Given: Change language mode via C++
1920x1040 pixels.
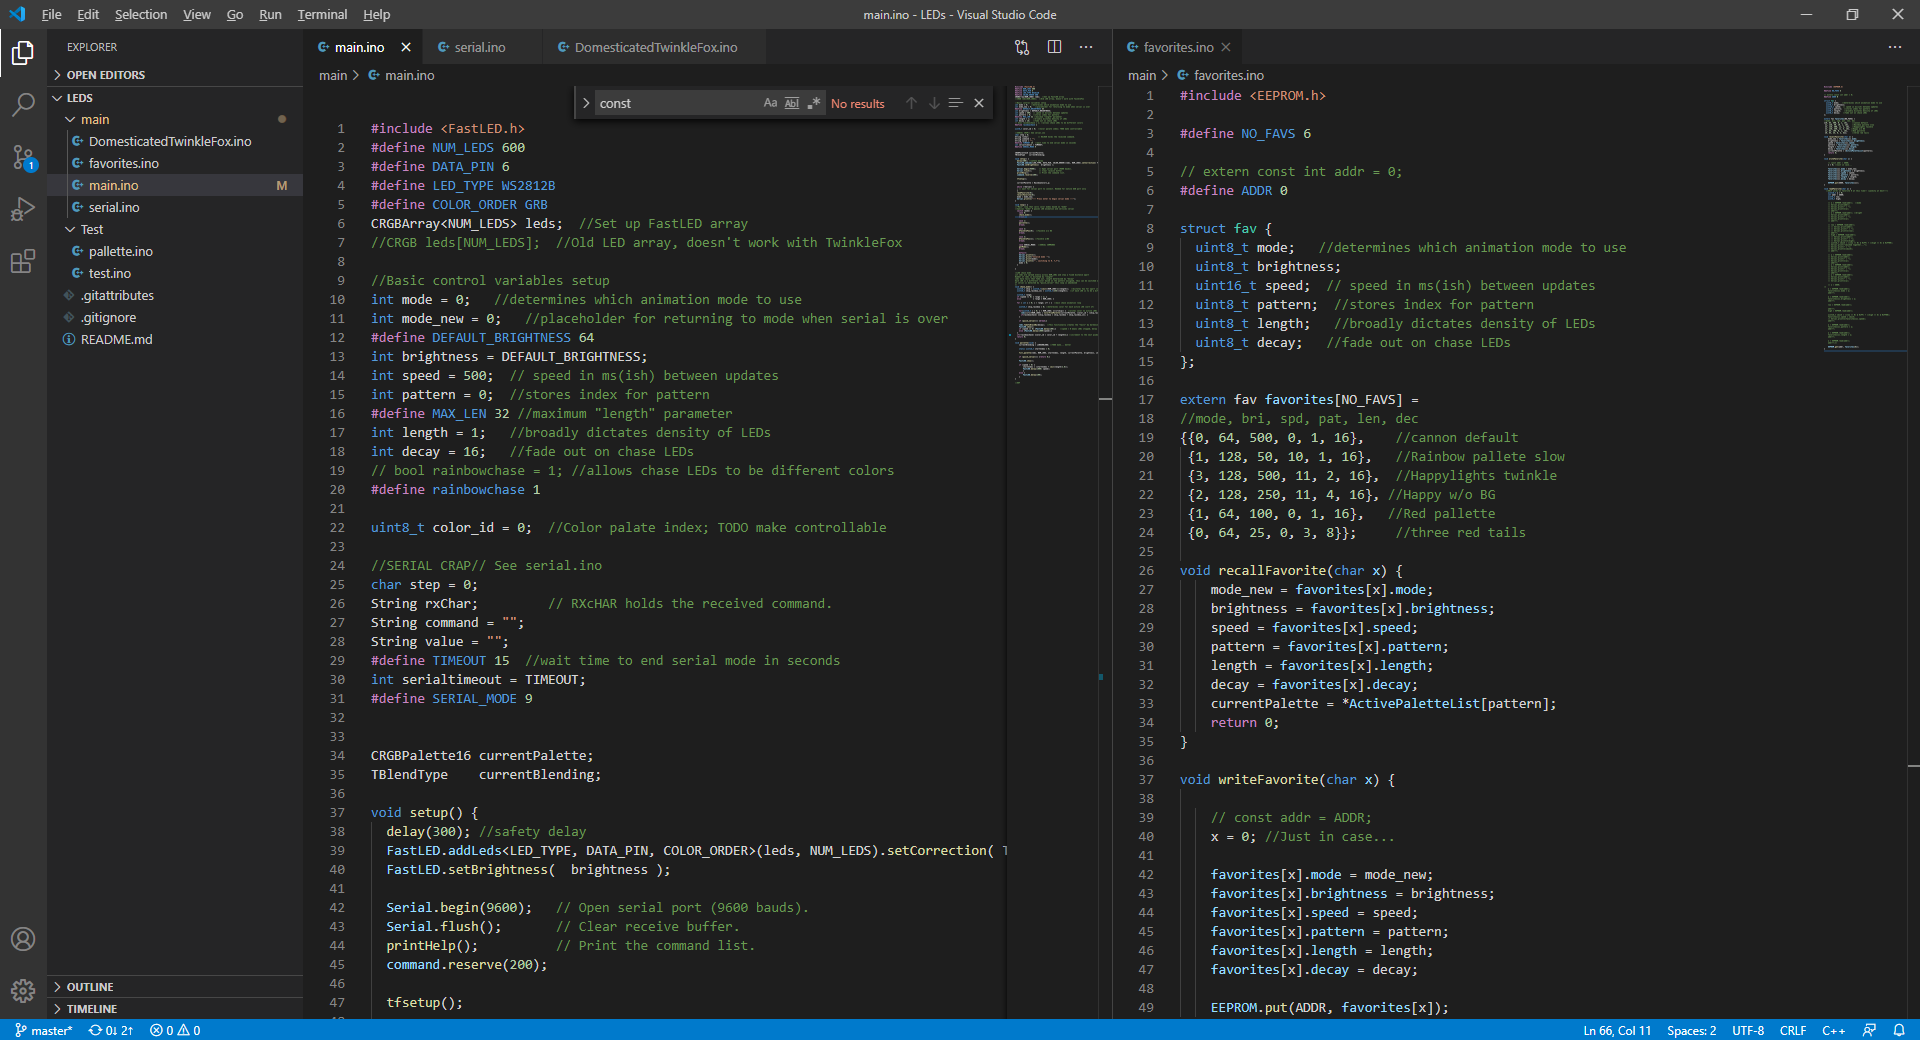Looking at the screenshot, I should (1833, 1030).
